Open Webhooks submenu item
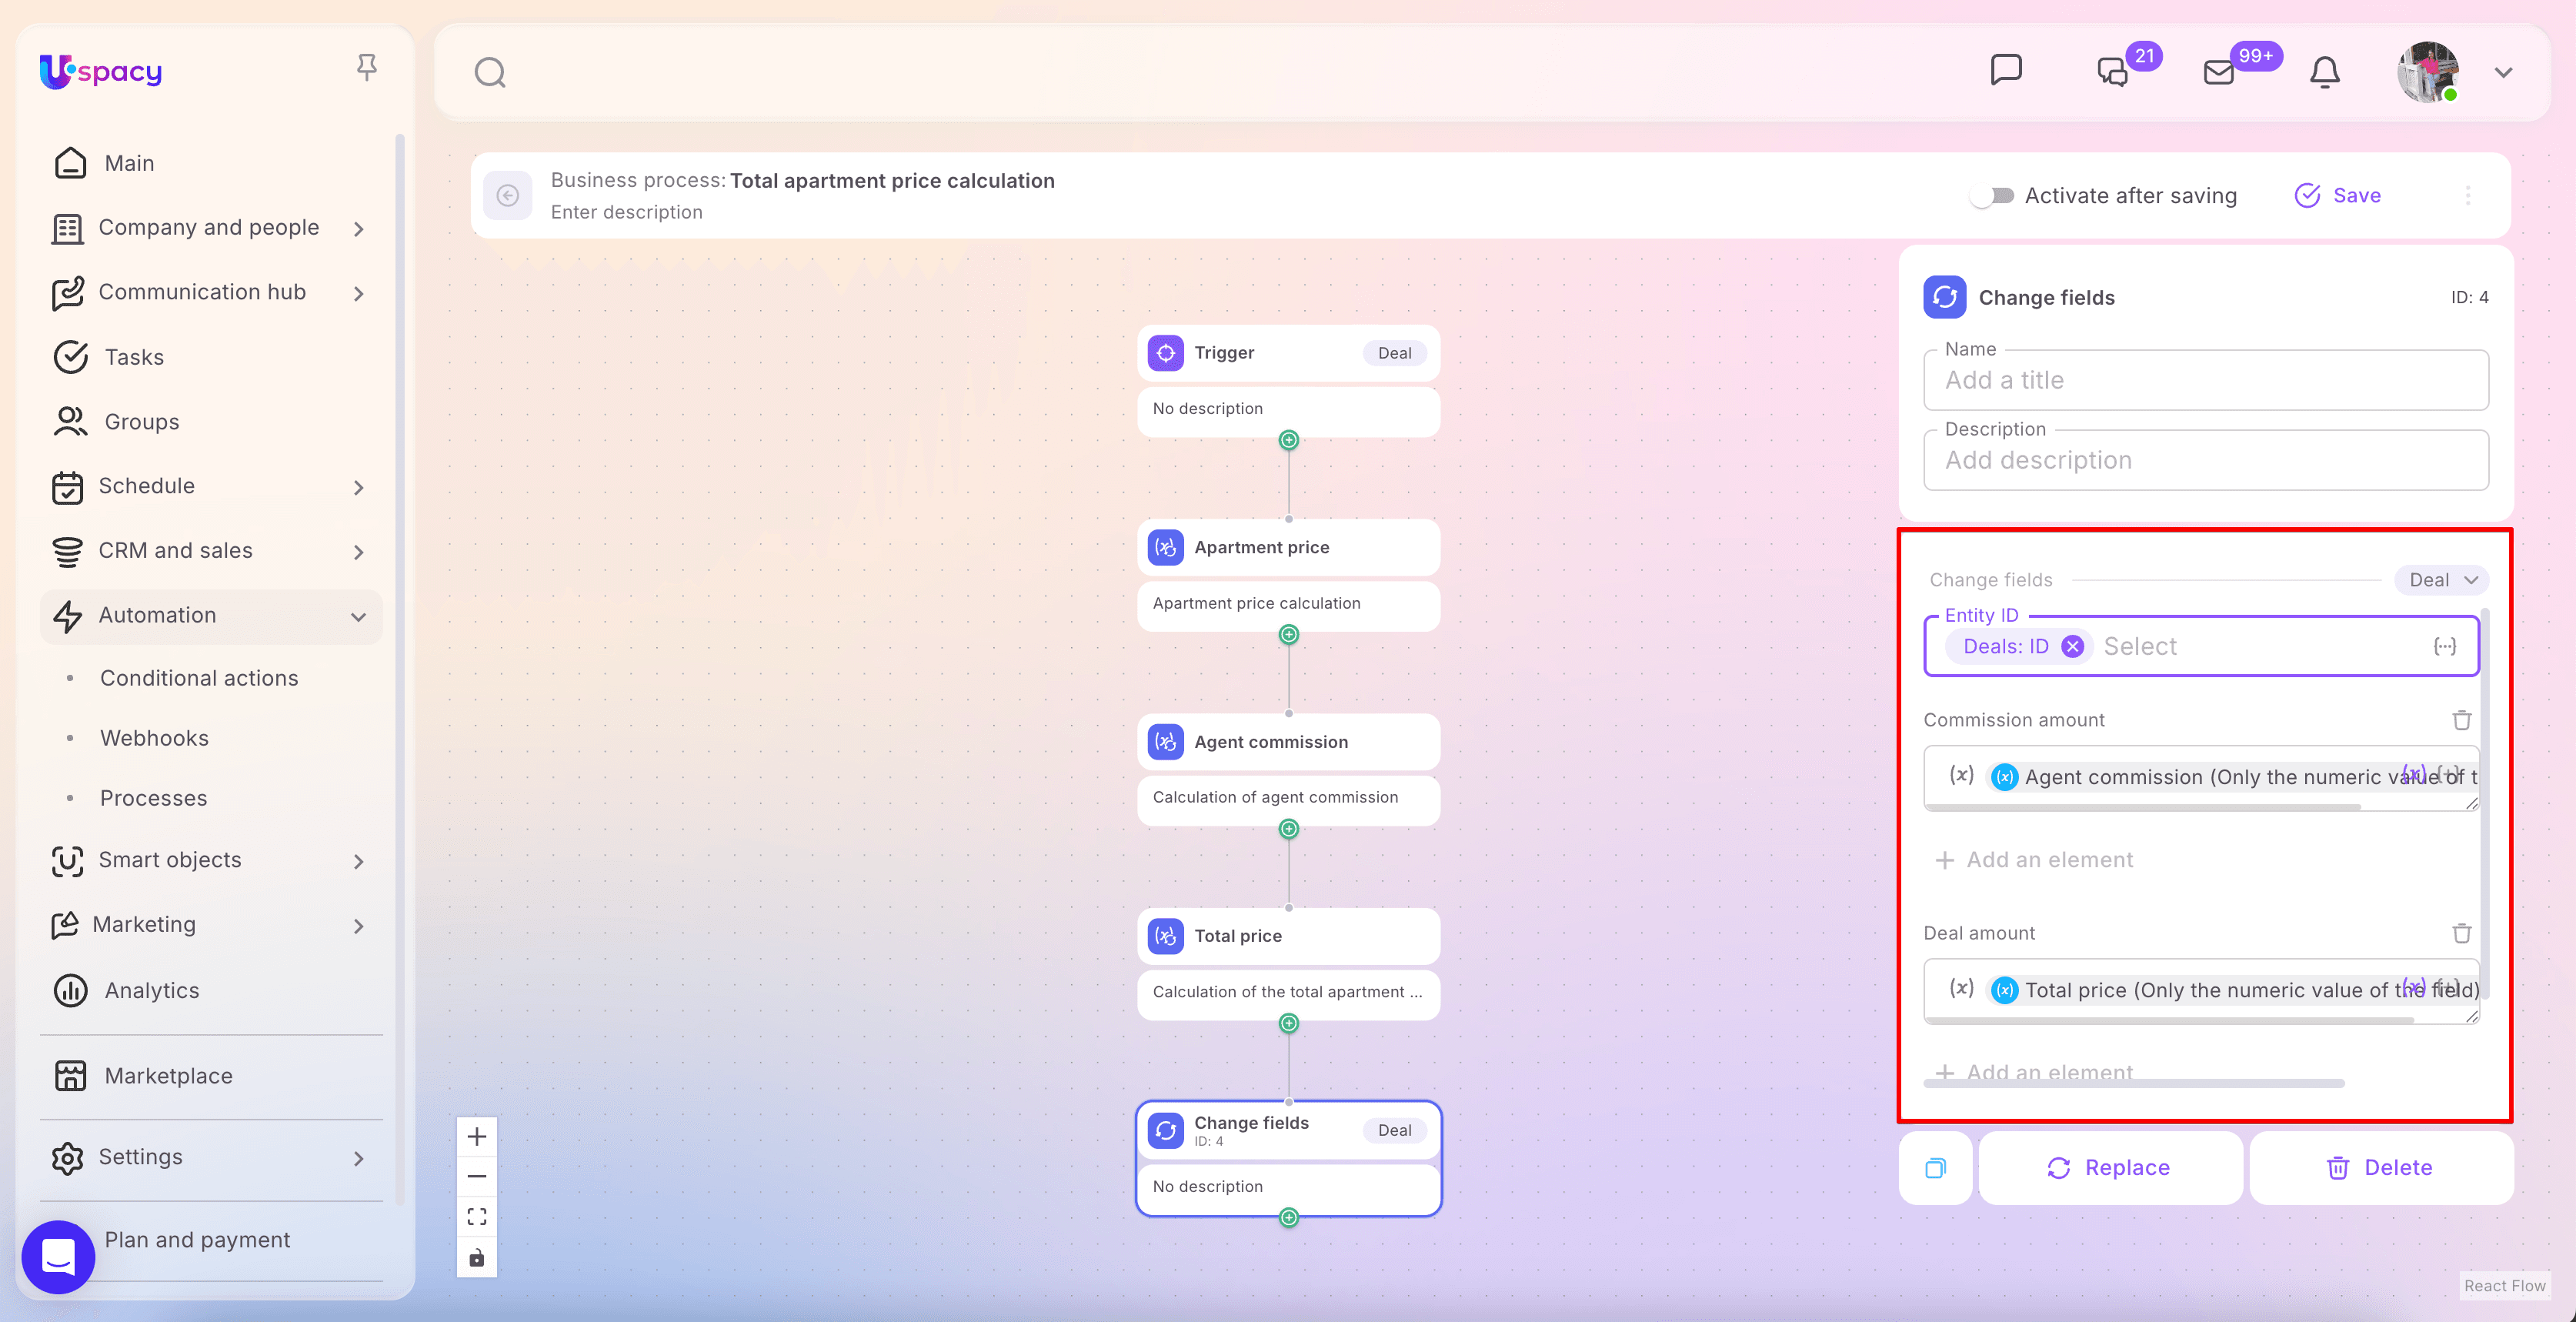This screenshot has height=1322, width=2576. tap(155, 738)
